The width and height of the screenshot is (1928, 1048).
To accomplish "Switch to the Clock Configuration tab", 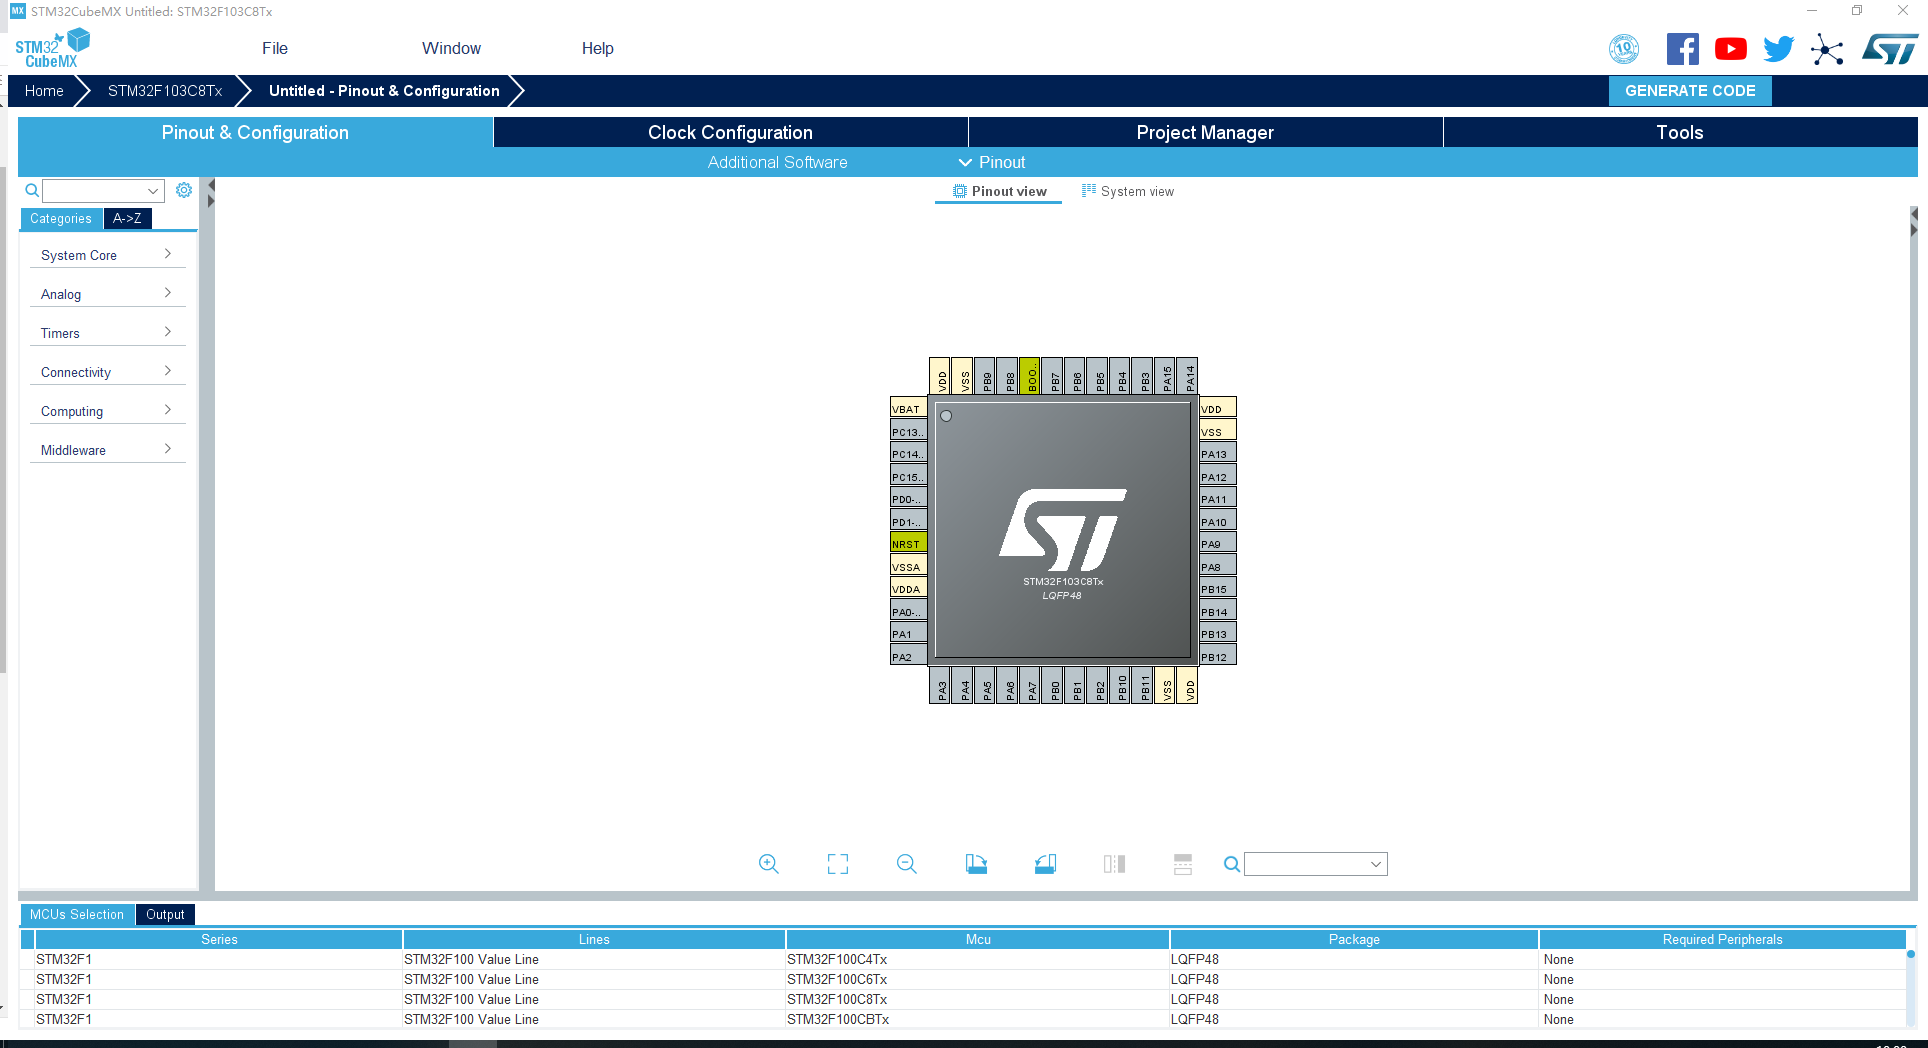I will (729, 132).
